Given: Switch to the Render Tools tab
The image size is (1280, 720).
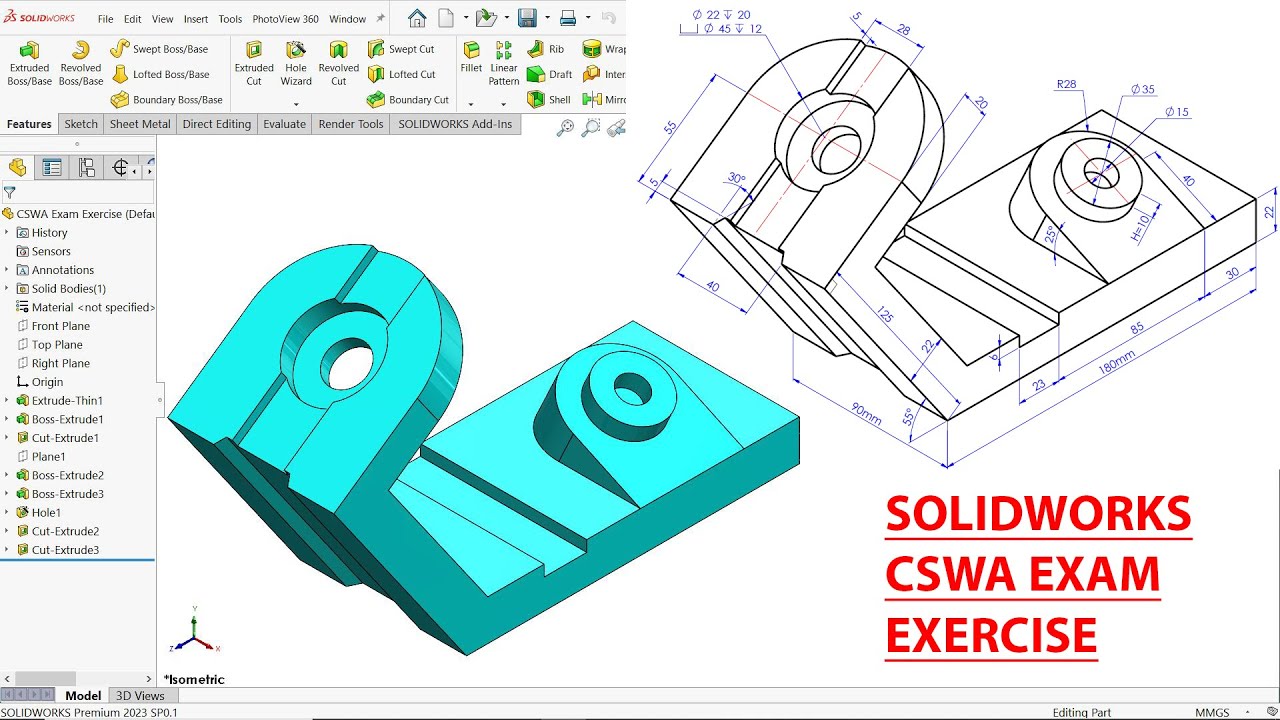Looking at the screenshot, I should click(x=351, y=124).
